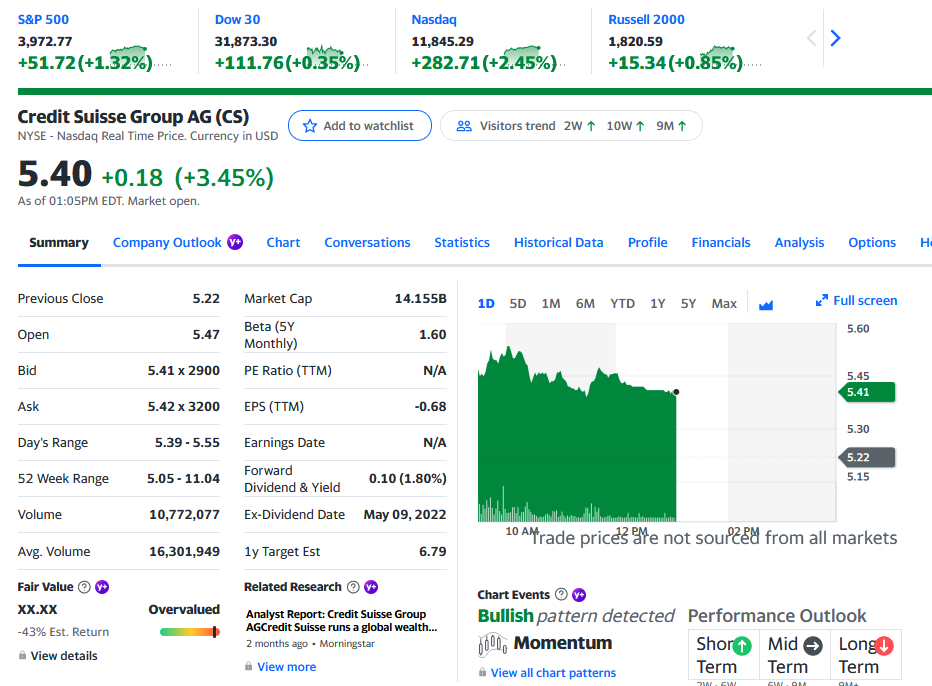Click the lock icon beside View all chart patterns
Screen dimensions: 932x686
pos(483,672)
